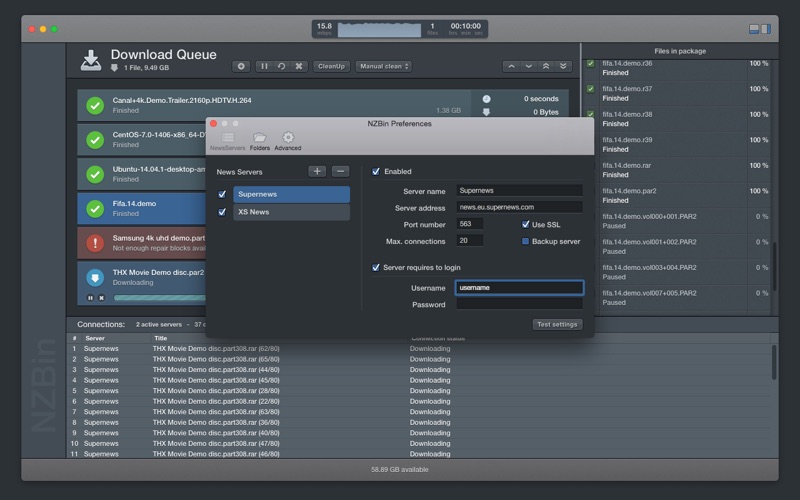Select the XS News server entry
Image resolution: width=800 pixels, height=500 pixels.
[291, 212]
